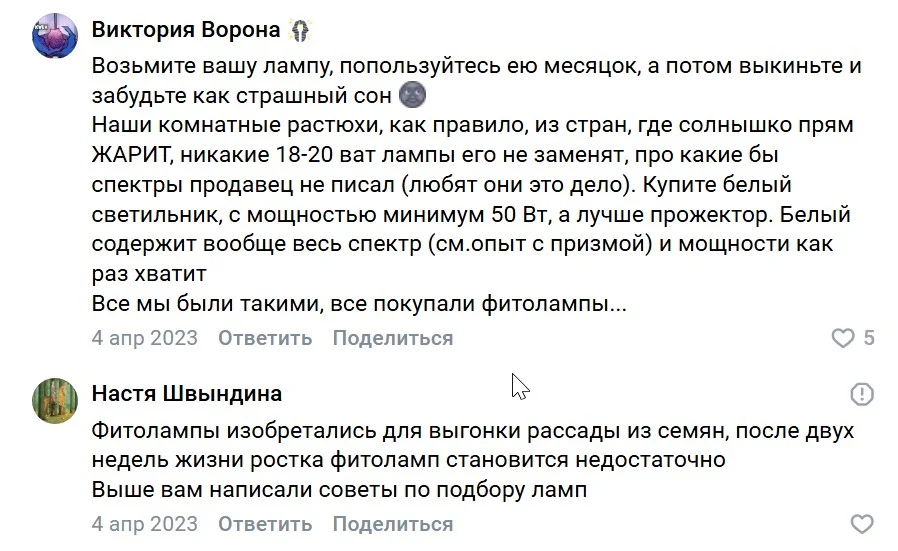Like Настя Швындина's comment with the heart
This screenshot has width=898, height=551.
pos(862,524)
